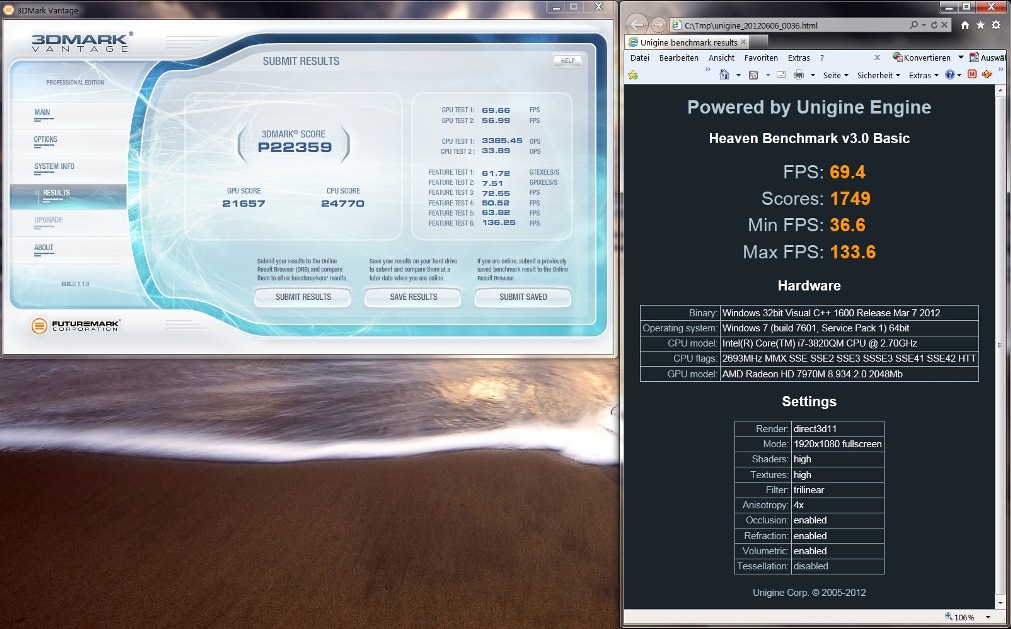Reload page with the refresh icon
1011x629 pixels.
pyautogui.click(x=934, y=24)
